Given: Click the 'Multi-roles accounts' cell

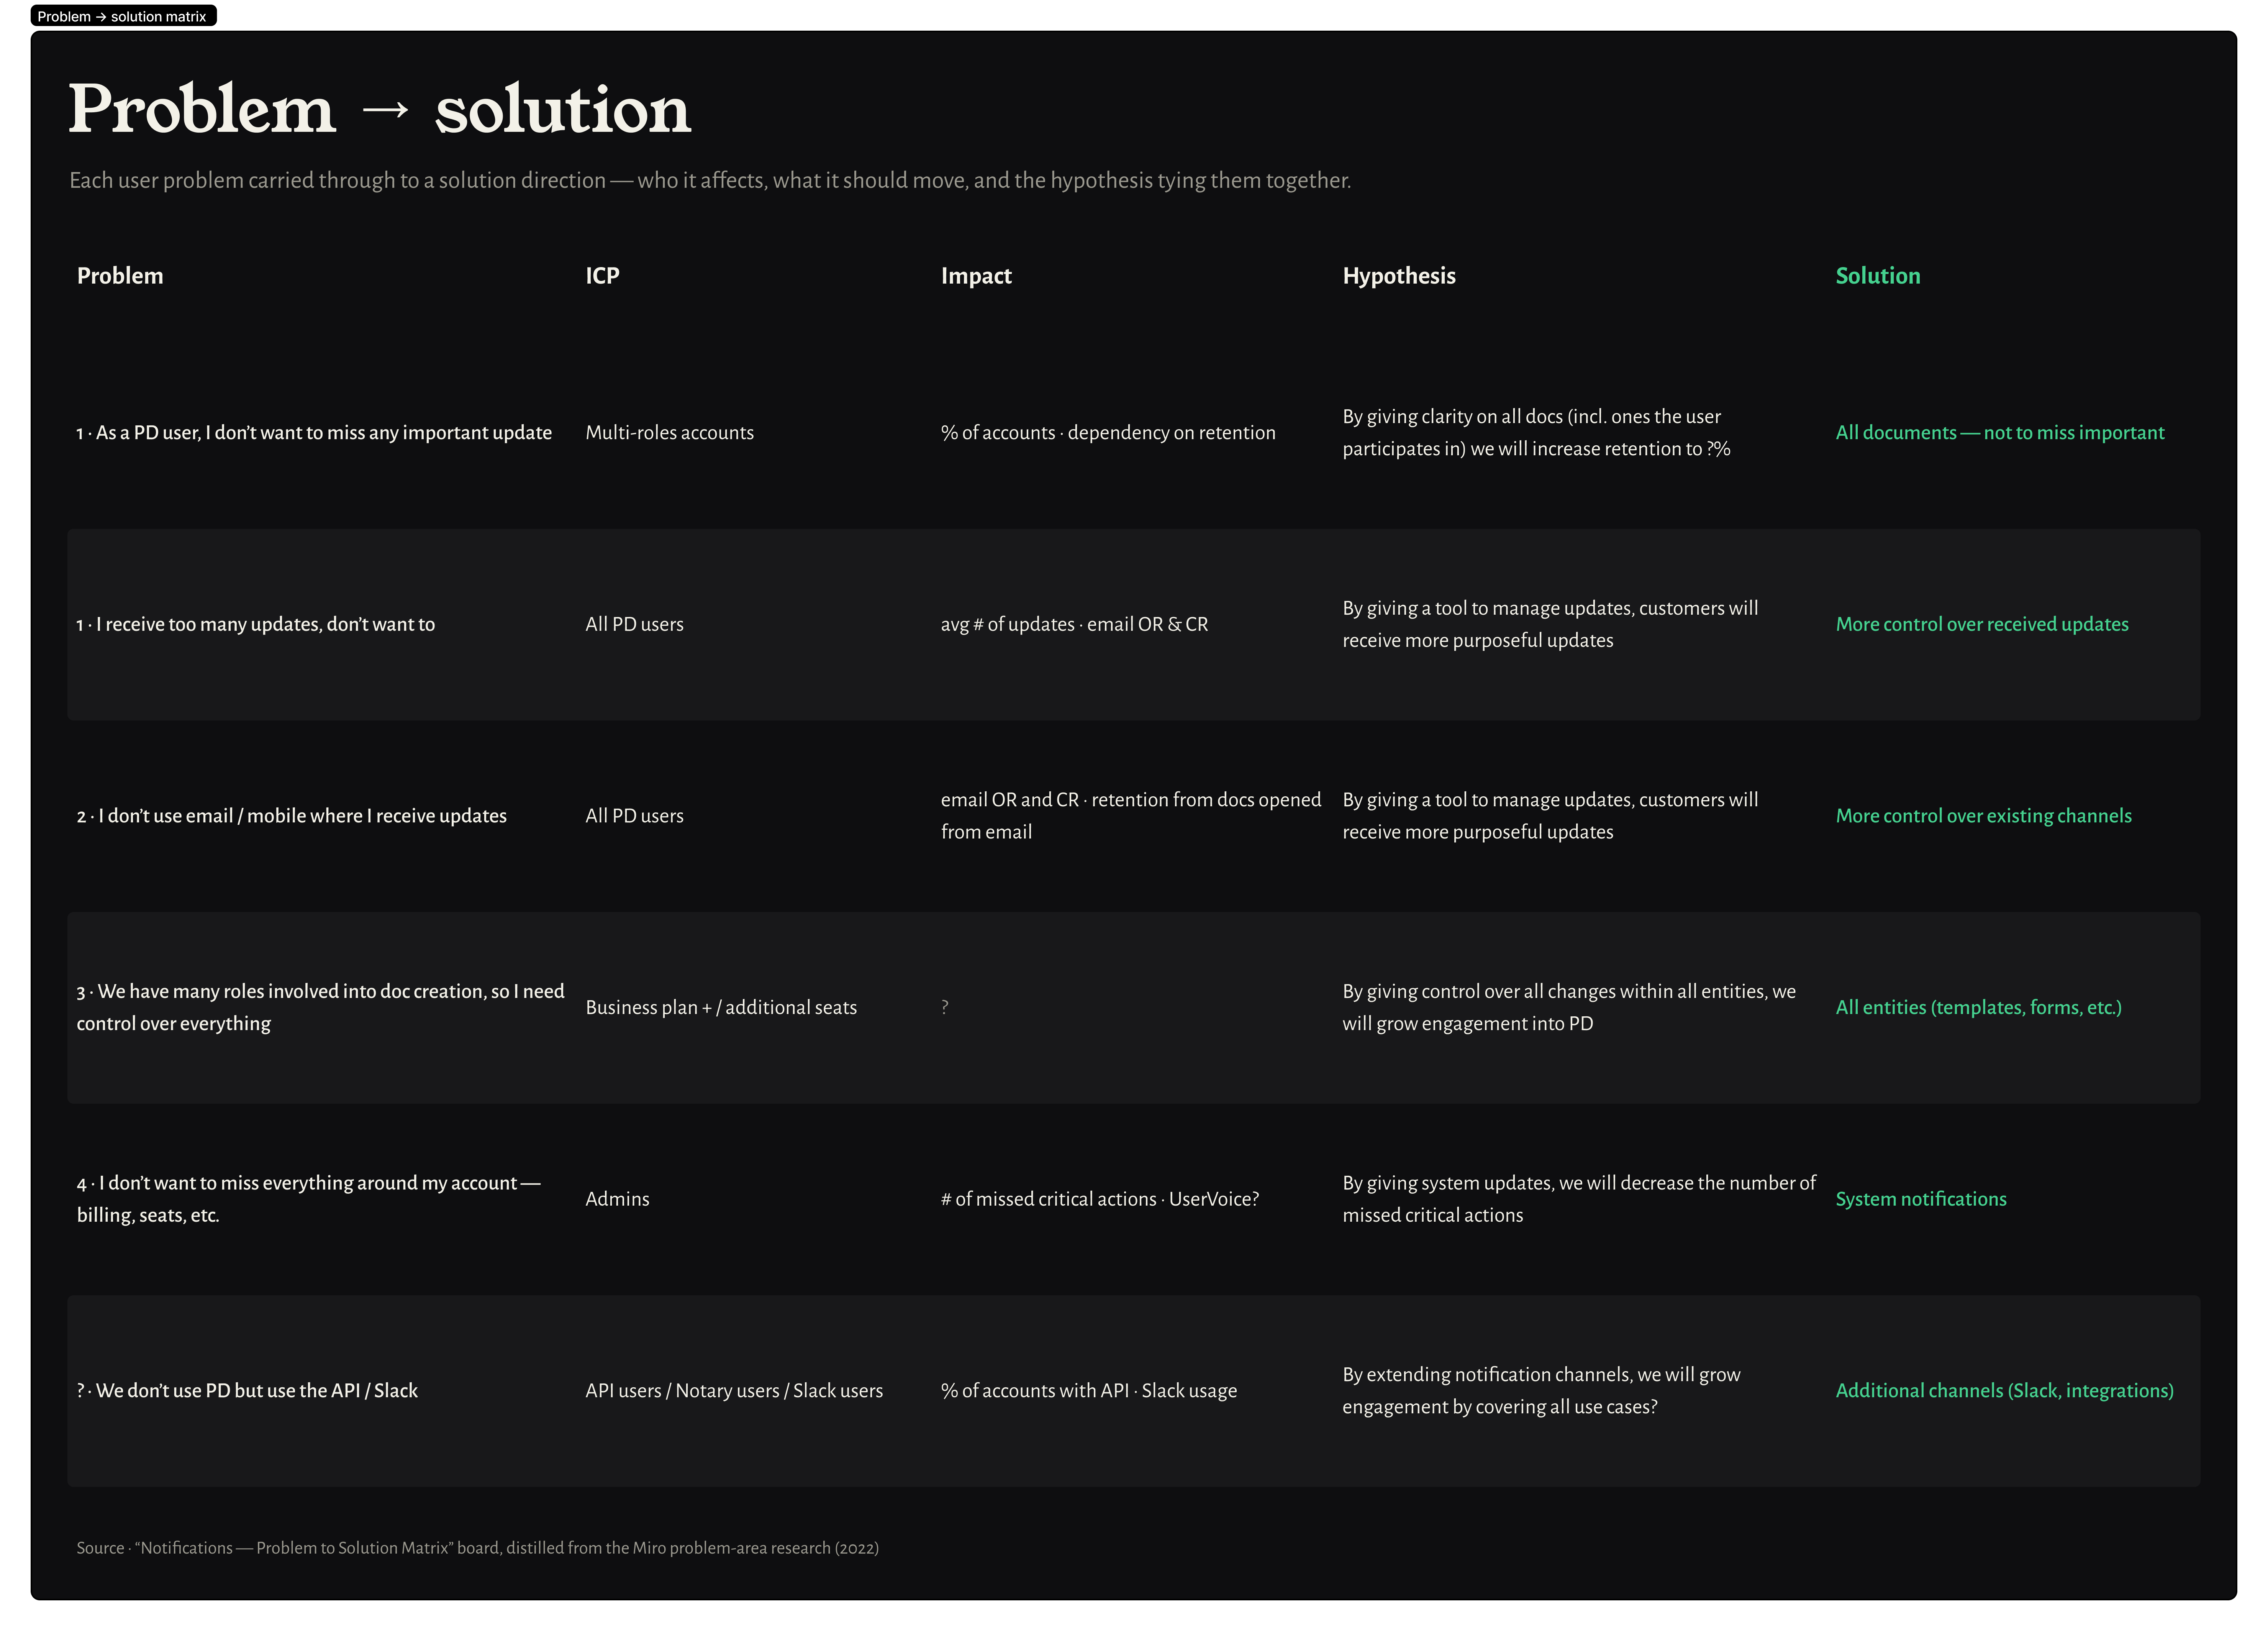Looking at the screenshot, I should [x=670, y=433].
